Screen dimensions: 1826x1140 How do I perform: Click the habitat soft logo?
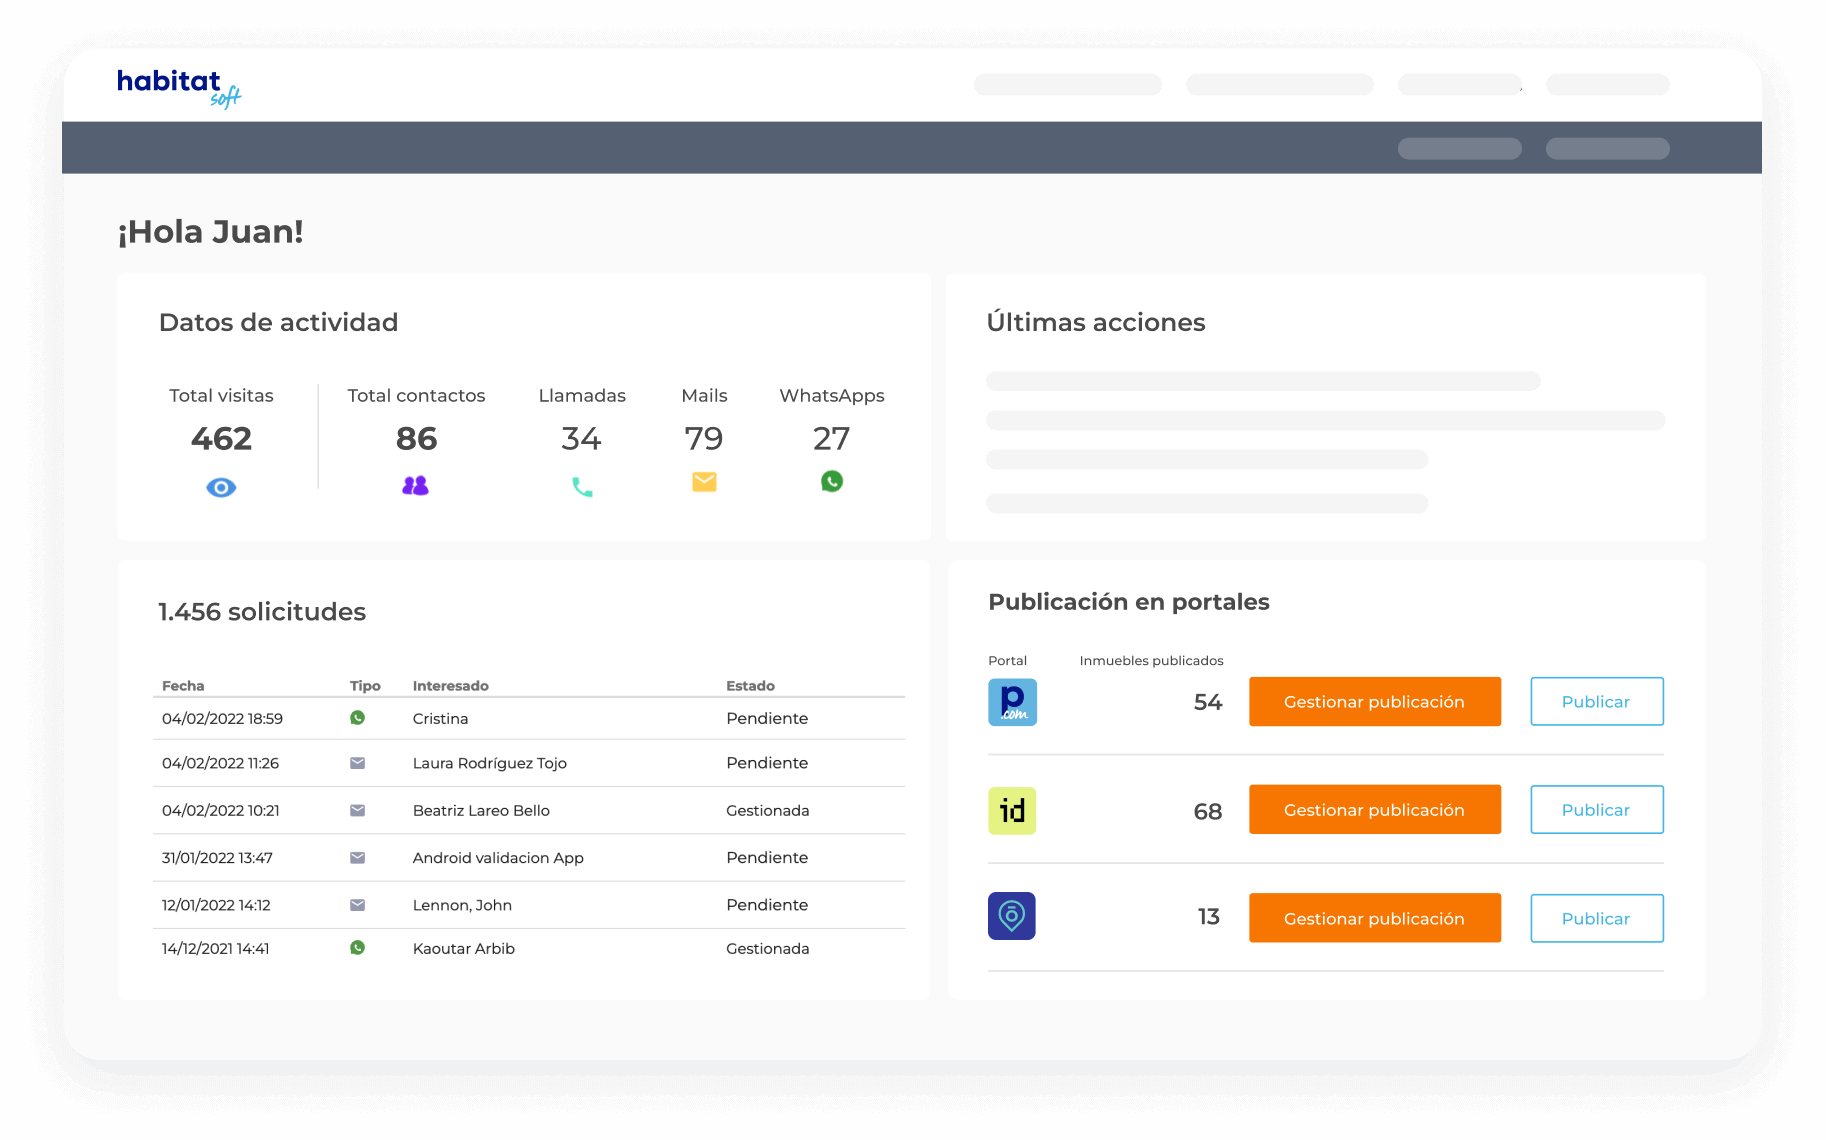click(178, 87)
